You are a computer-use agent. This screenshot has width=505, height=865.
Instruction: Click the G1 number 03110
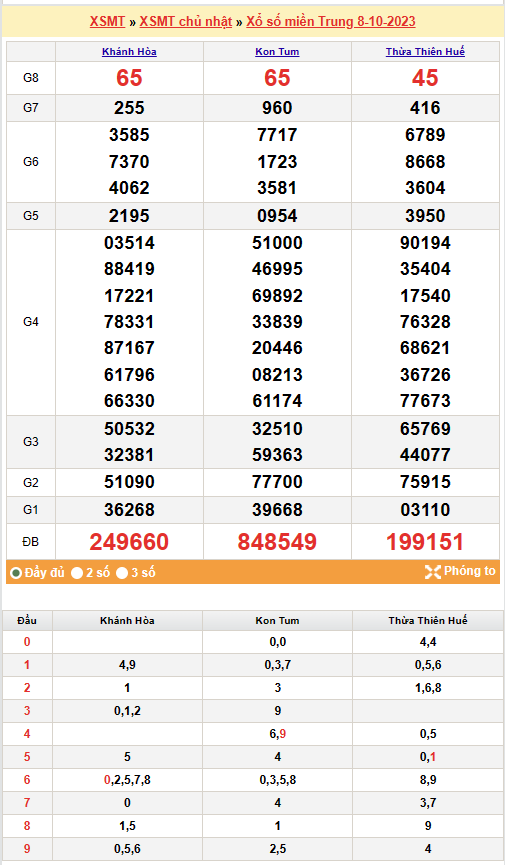point(425,510)
